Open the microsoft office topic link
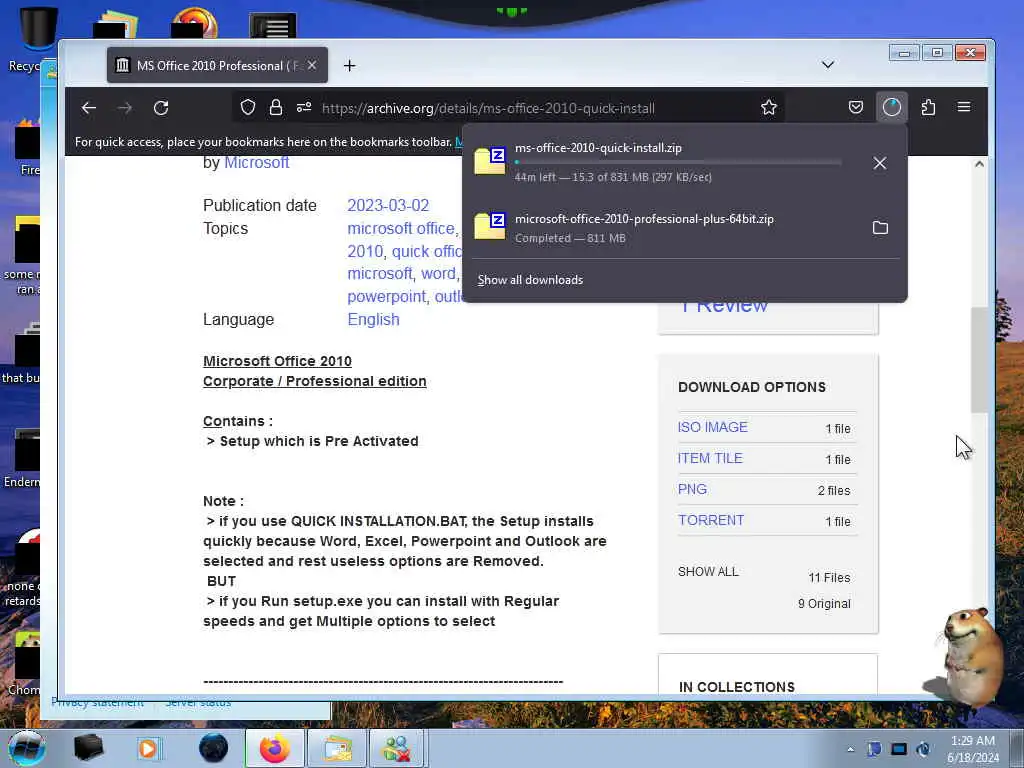 [401, 228]
